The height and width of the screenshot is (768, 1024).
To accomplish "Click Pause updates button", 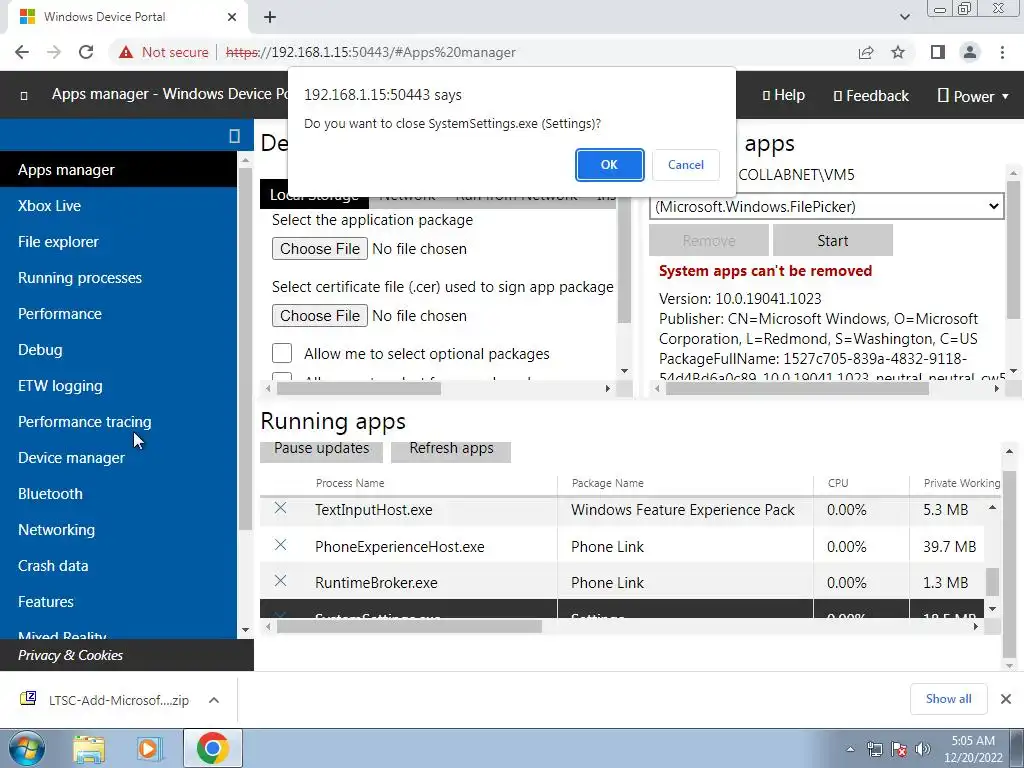I will point(321,450).
